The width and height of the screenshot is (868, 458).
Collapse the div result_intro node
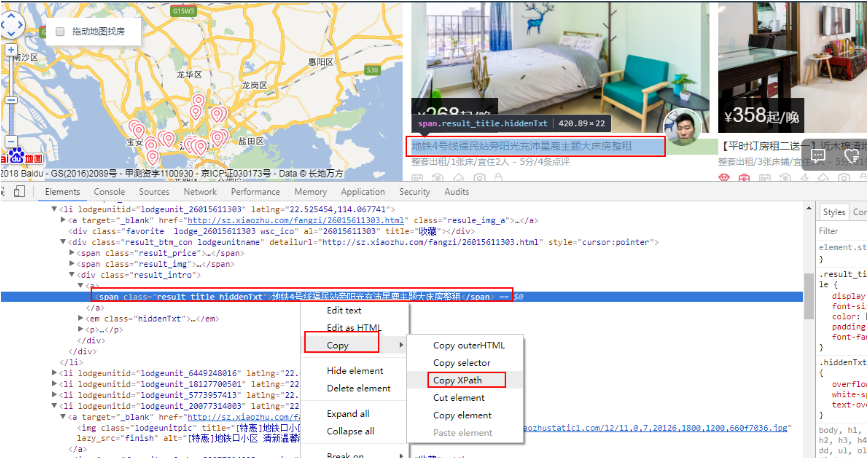pos(72,275)
